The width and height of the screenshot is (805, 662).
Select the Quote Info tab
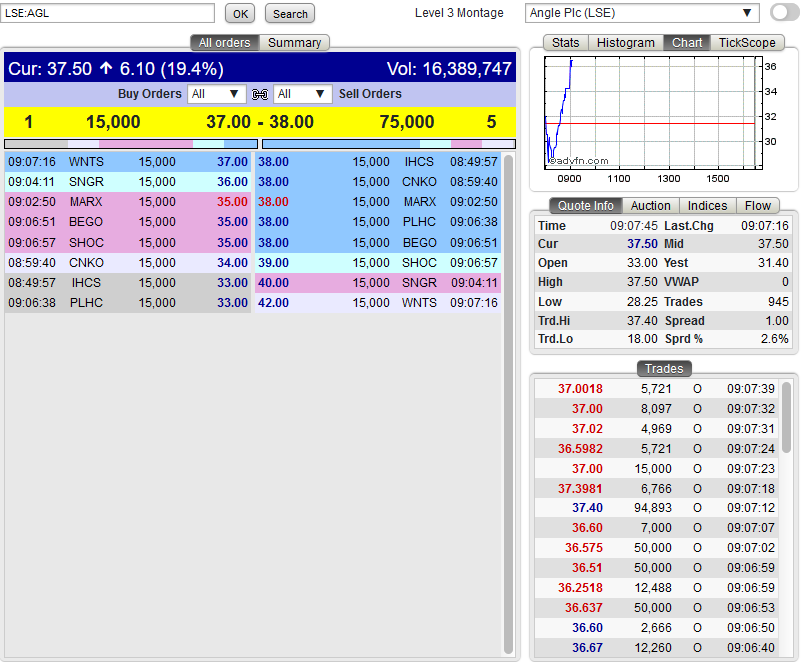coord(586,206)
